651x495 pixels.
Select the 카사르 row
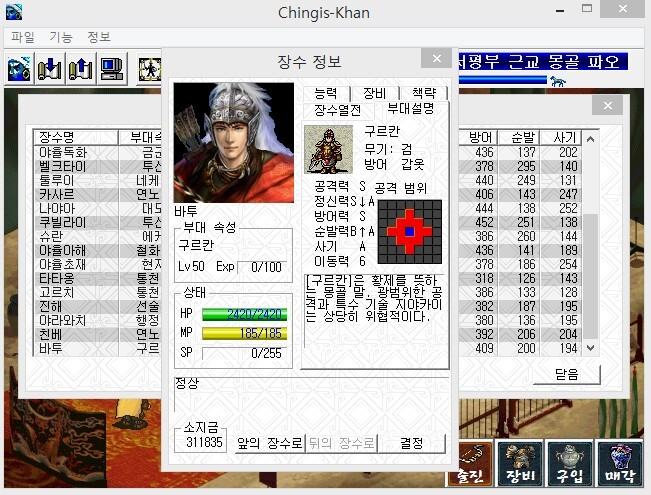click(x=98, y=194)
